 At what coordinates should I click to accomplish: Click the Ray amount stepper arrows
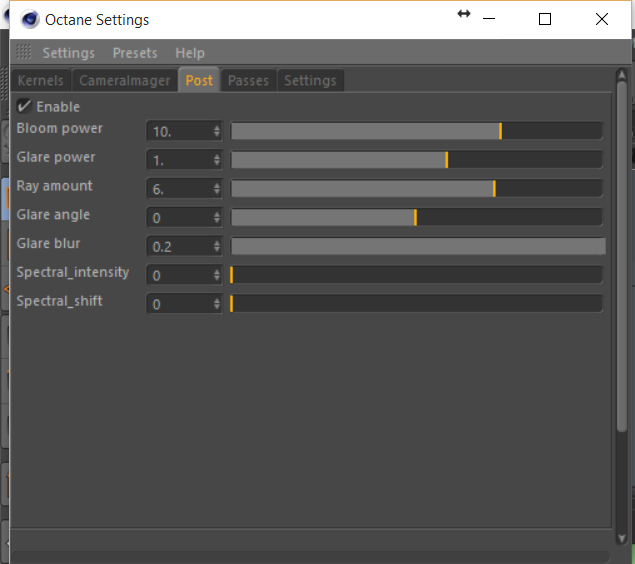pyautogui.click(x=217, y=189)
